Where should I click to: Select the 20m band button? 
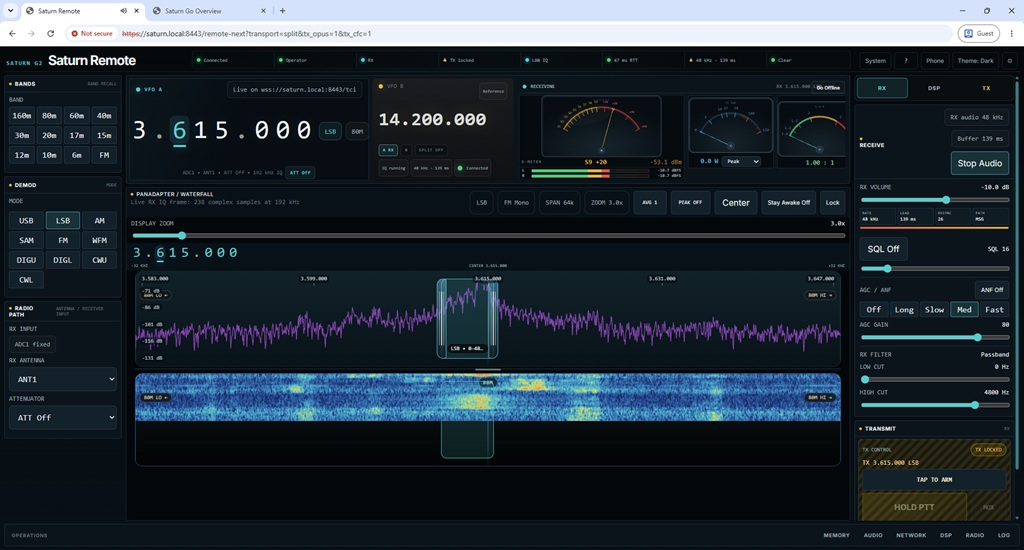coord(49,135)
